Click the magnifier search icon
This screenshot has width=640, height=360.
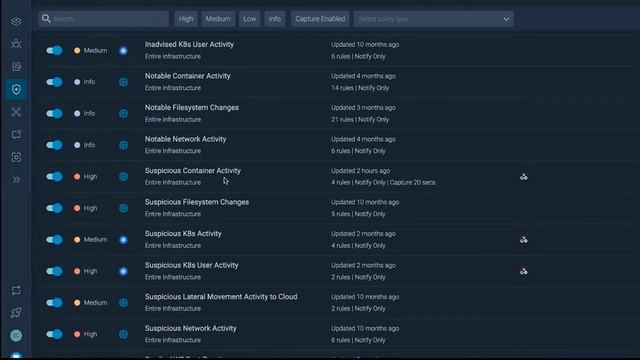(46, 19)
